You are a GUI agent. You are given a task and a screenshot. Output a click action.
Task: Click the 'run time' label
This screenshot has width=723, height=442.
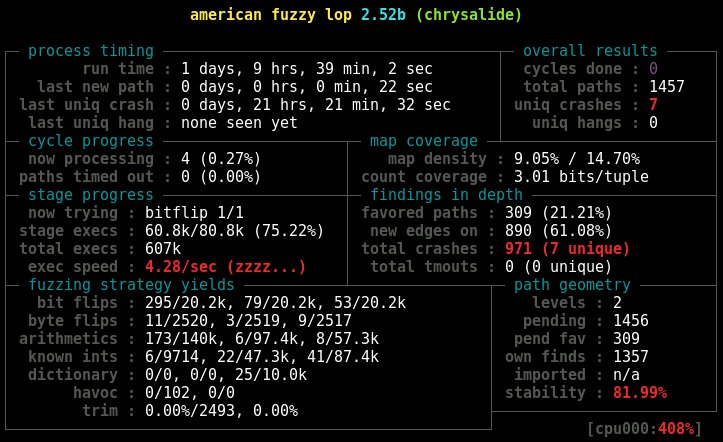118,69
